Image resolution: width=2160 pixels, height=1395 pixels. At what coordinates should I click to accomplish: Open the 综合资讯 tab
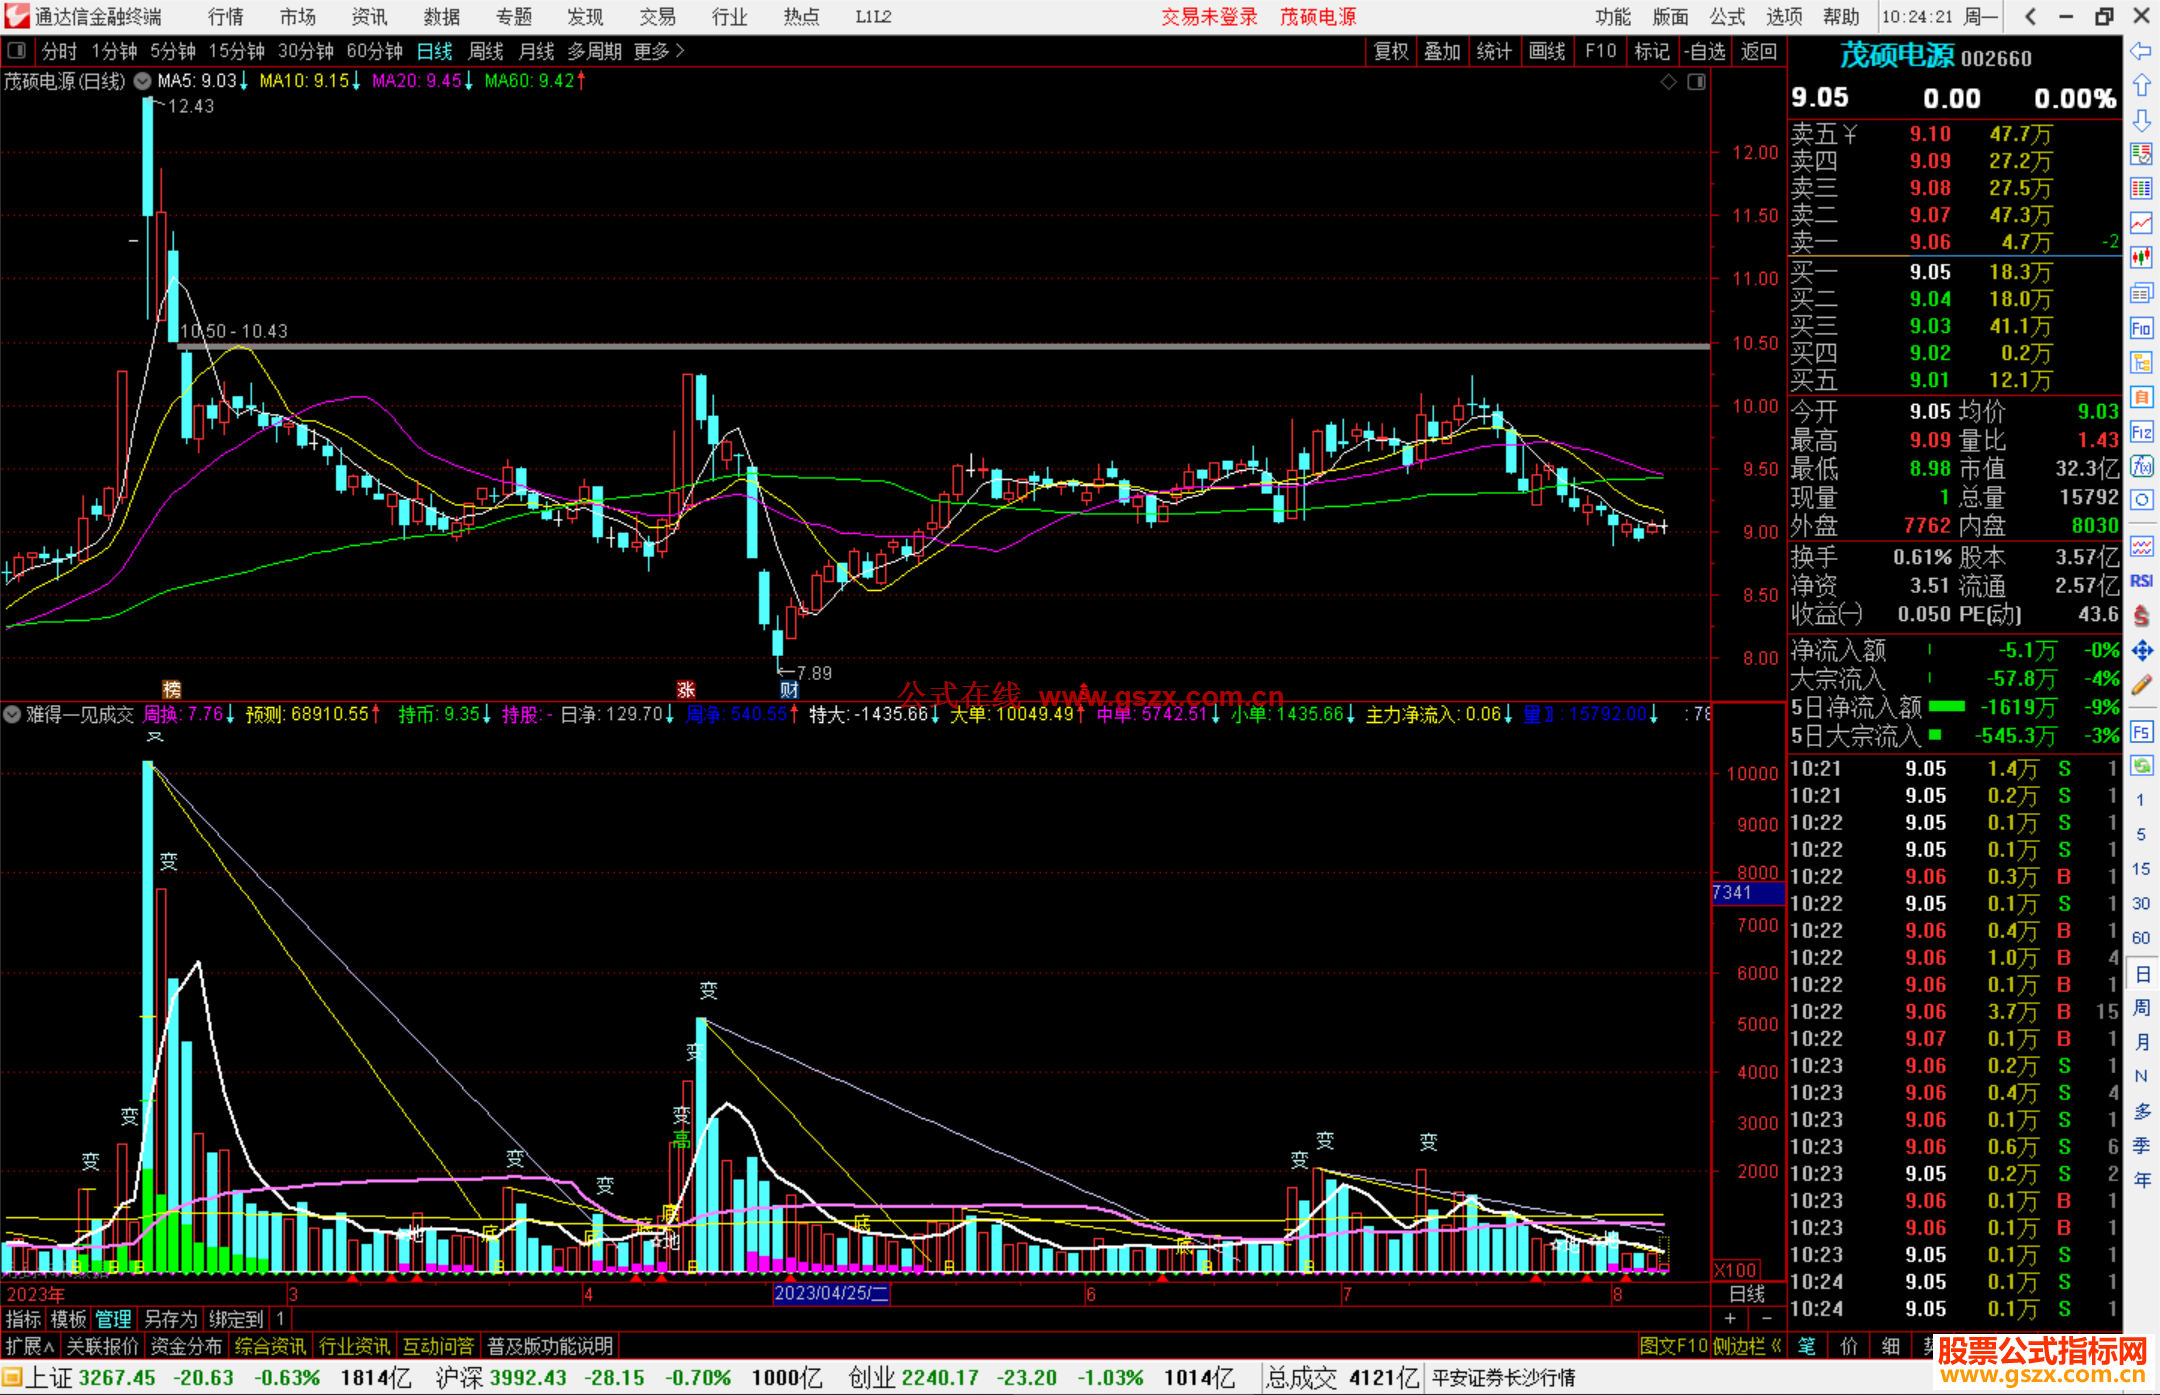click(x=270, y=1346)
